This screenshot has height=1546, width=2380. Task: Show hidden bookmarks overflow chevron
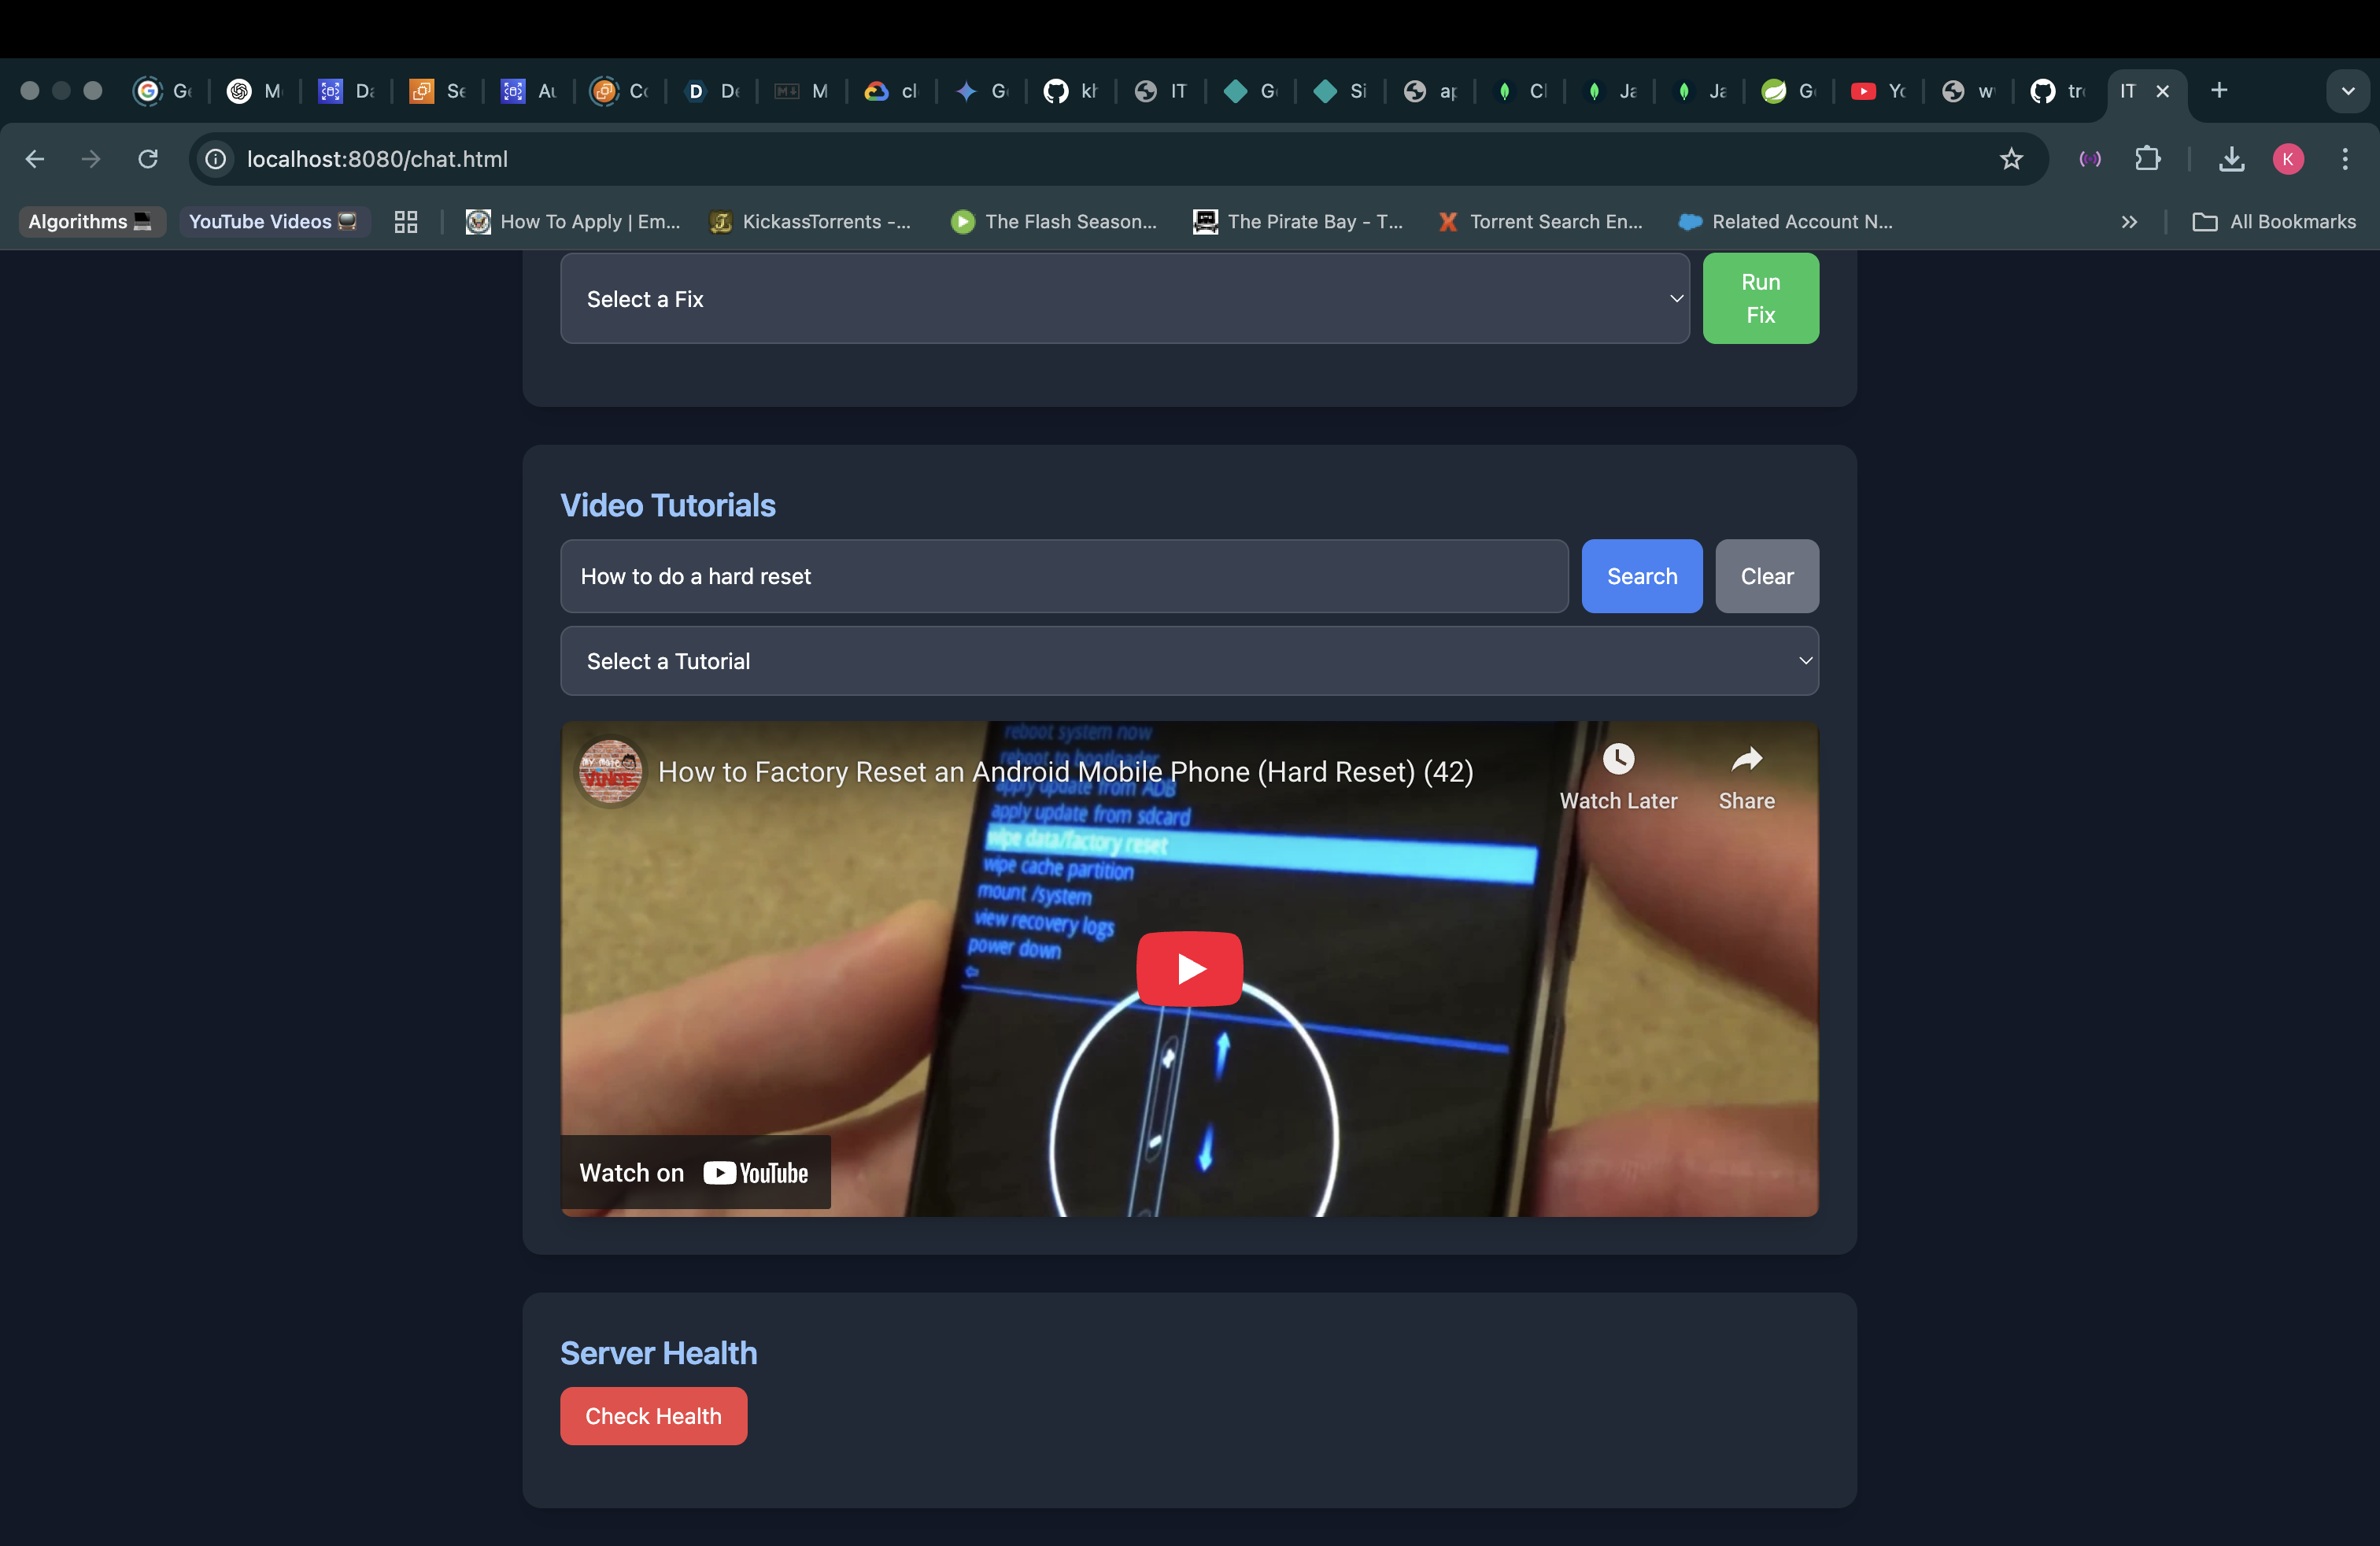coord(2129,222)
